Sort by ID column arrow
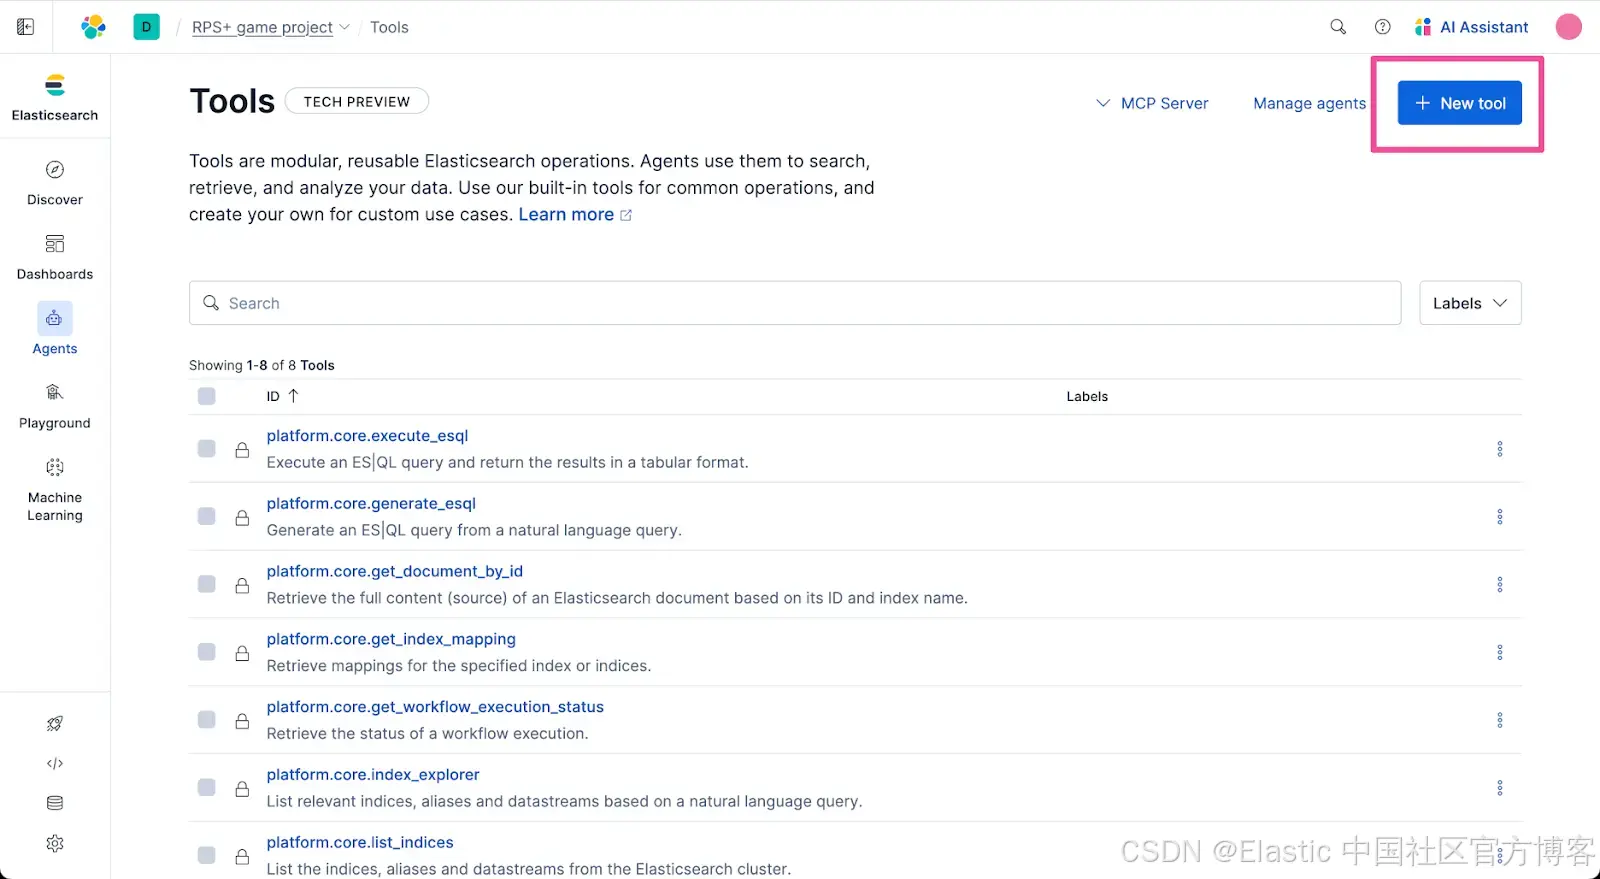The height and width of the screenshot is (879, 1600). coord(293,396)
